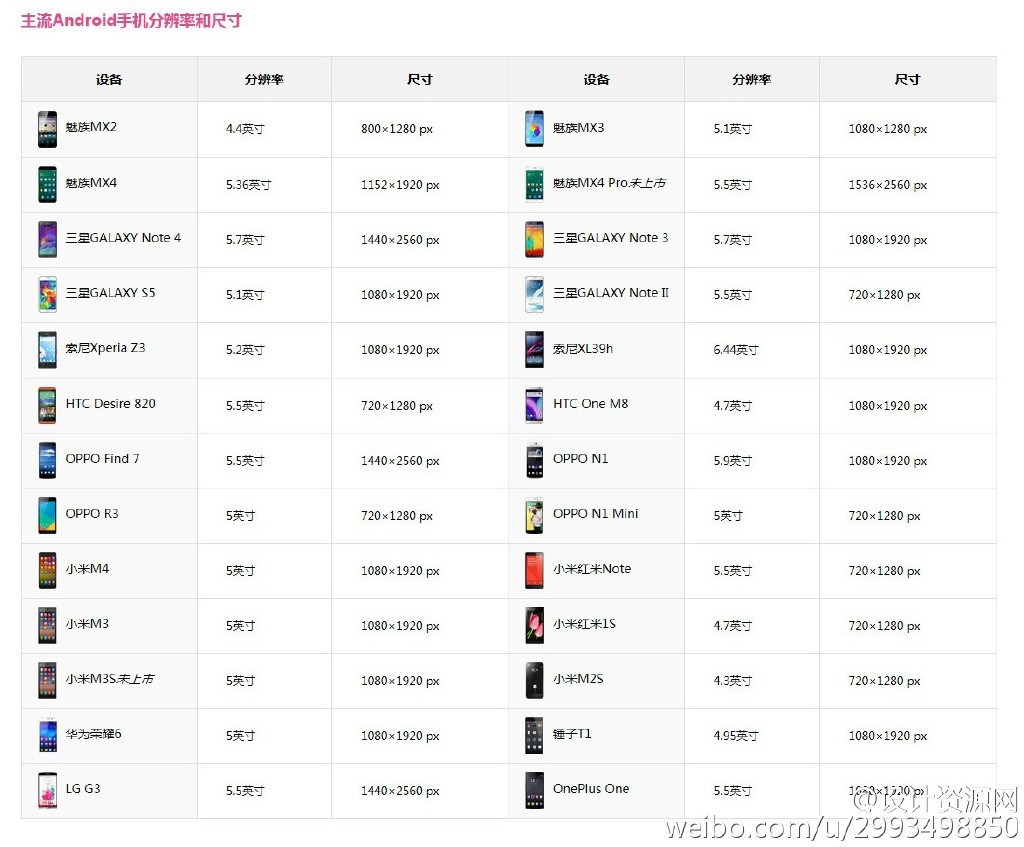The width and height of the screenshot is (1024, 847).
Task: Click the device name text 魅族MX4 Pro未上市
Action: pos(609,183)
